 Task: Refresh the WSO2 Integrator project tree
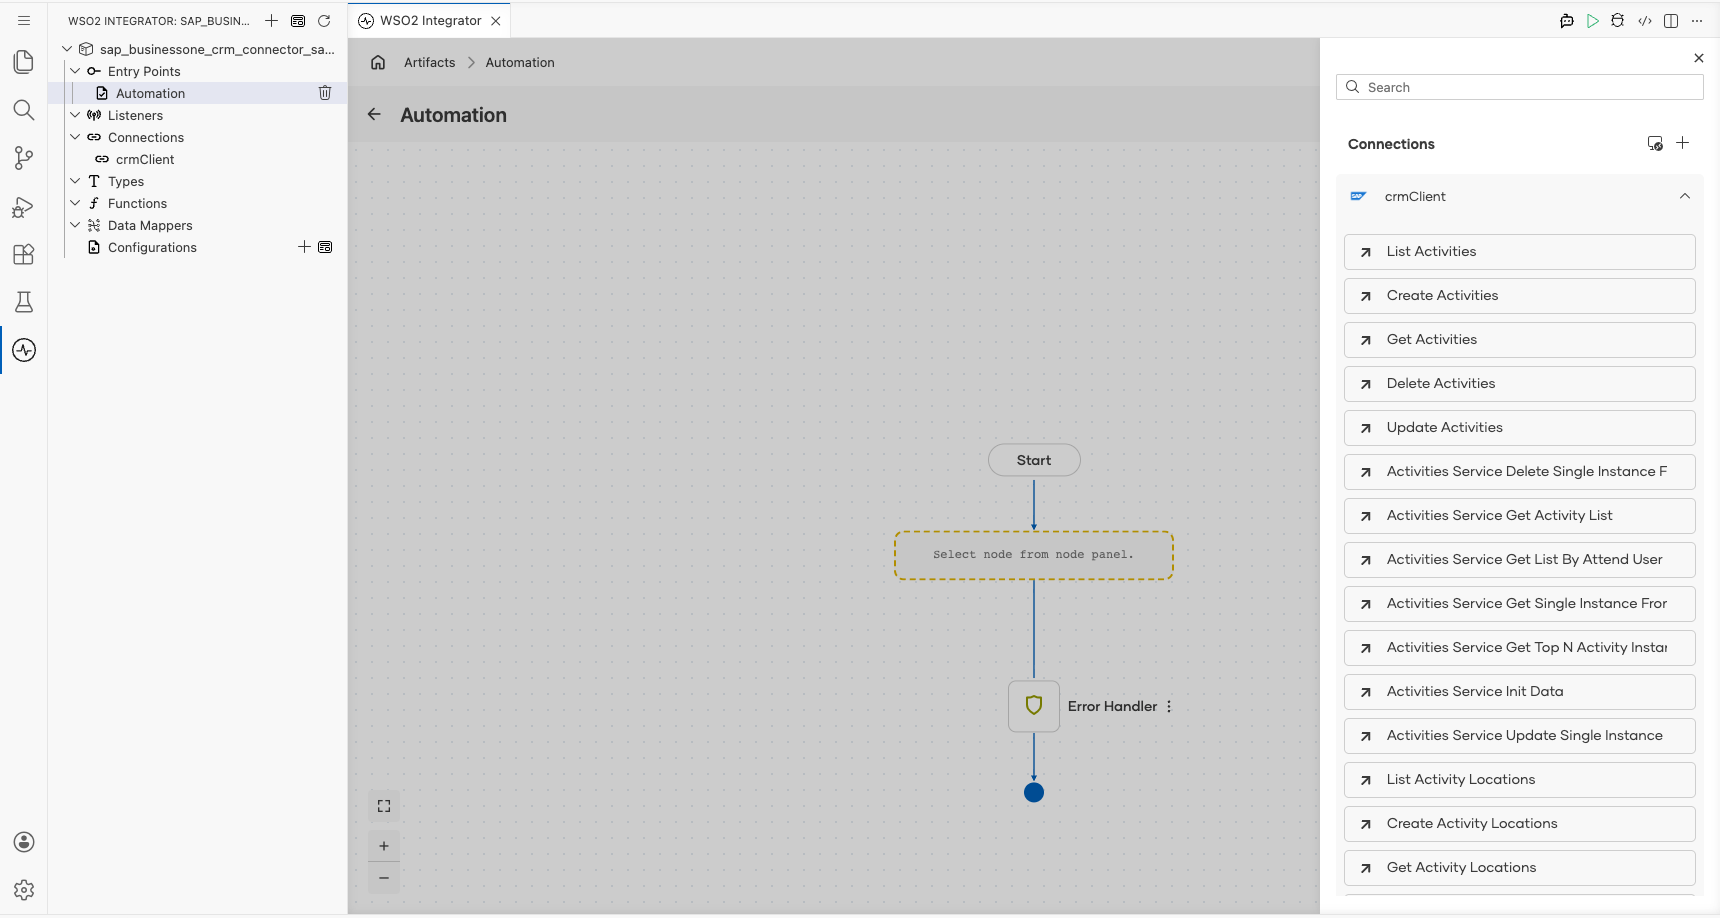pos(324,21)
